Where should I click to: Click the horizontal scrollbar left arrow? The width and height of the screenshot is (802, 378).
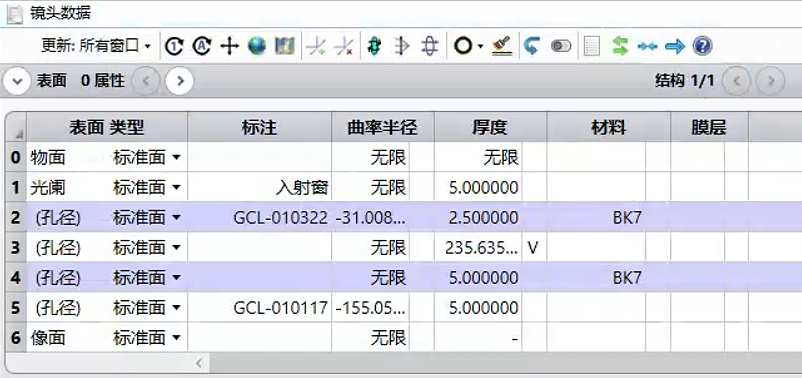coord(199,363)
